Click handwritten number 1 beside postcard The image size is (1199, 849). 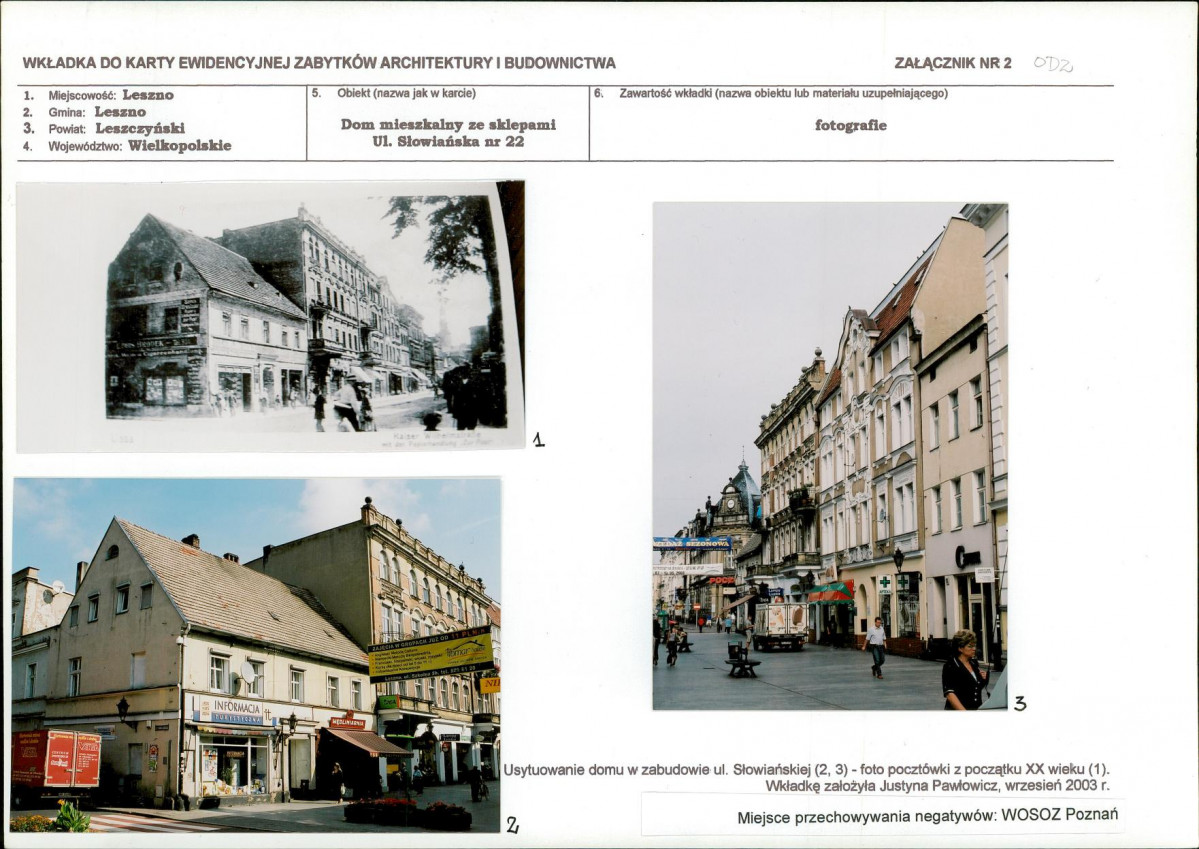tap(538, 439)
